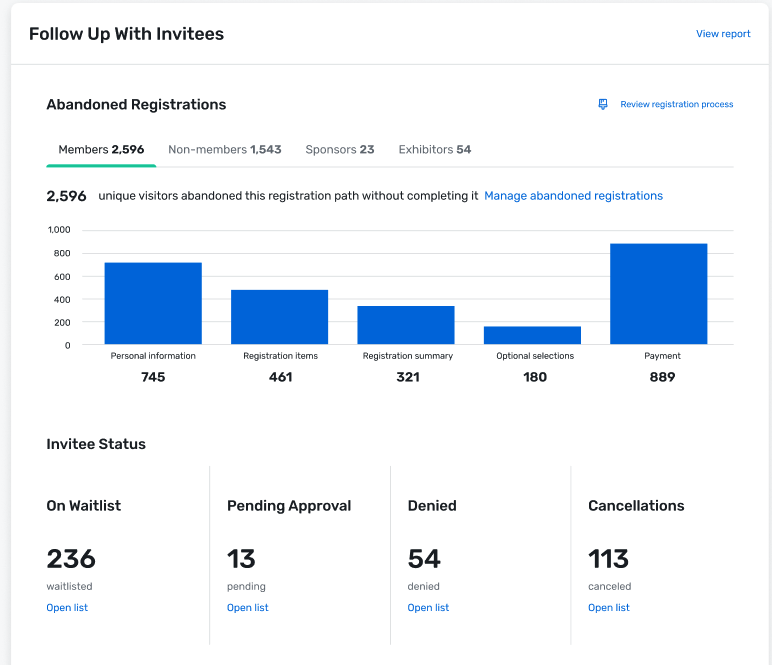
Task: Click Manage abandoned registrations link
Action: tap(573, 196)
